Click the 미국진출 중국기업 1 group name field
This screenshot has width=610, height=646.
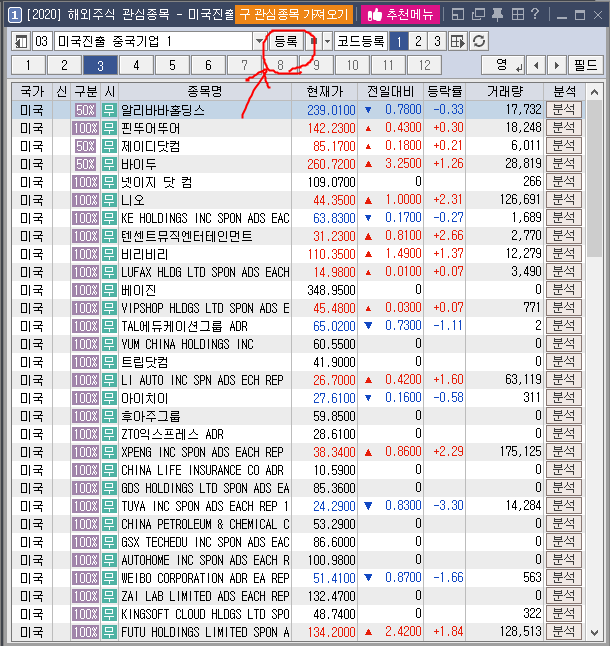point(154,41)
